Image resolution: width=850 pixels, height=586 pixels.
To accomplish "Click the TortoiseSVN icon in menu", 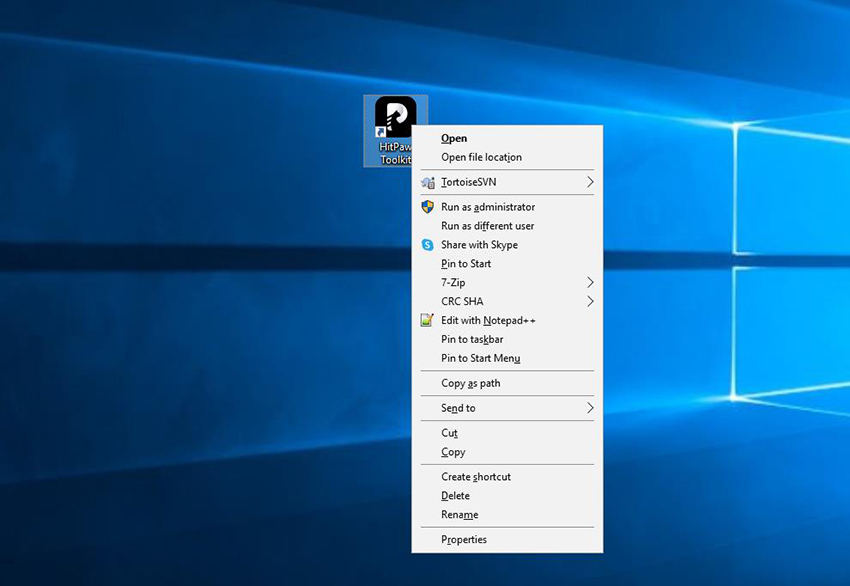I will [427, 182].
